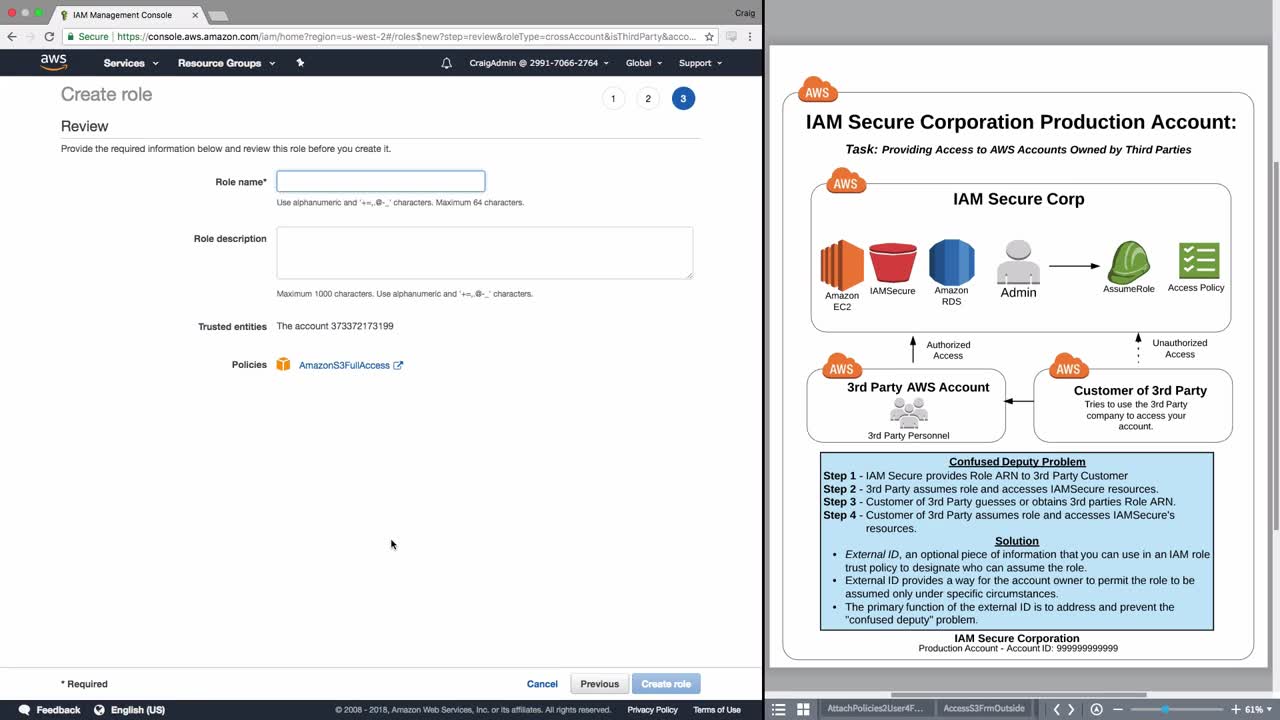Image resolution: width=1280 pixels, height=720 pixels.
Task: Open the Services dropdown
Action: pos(131,63)
